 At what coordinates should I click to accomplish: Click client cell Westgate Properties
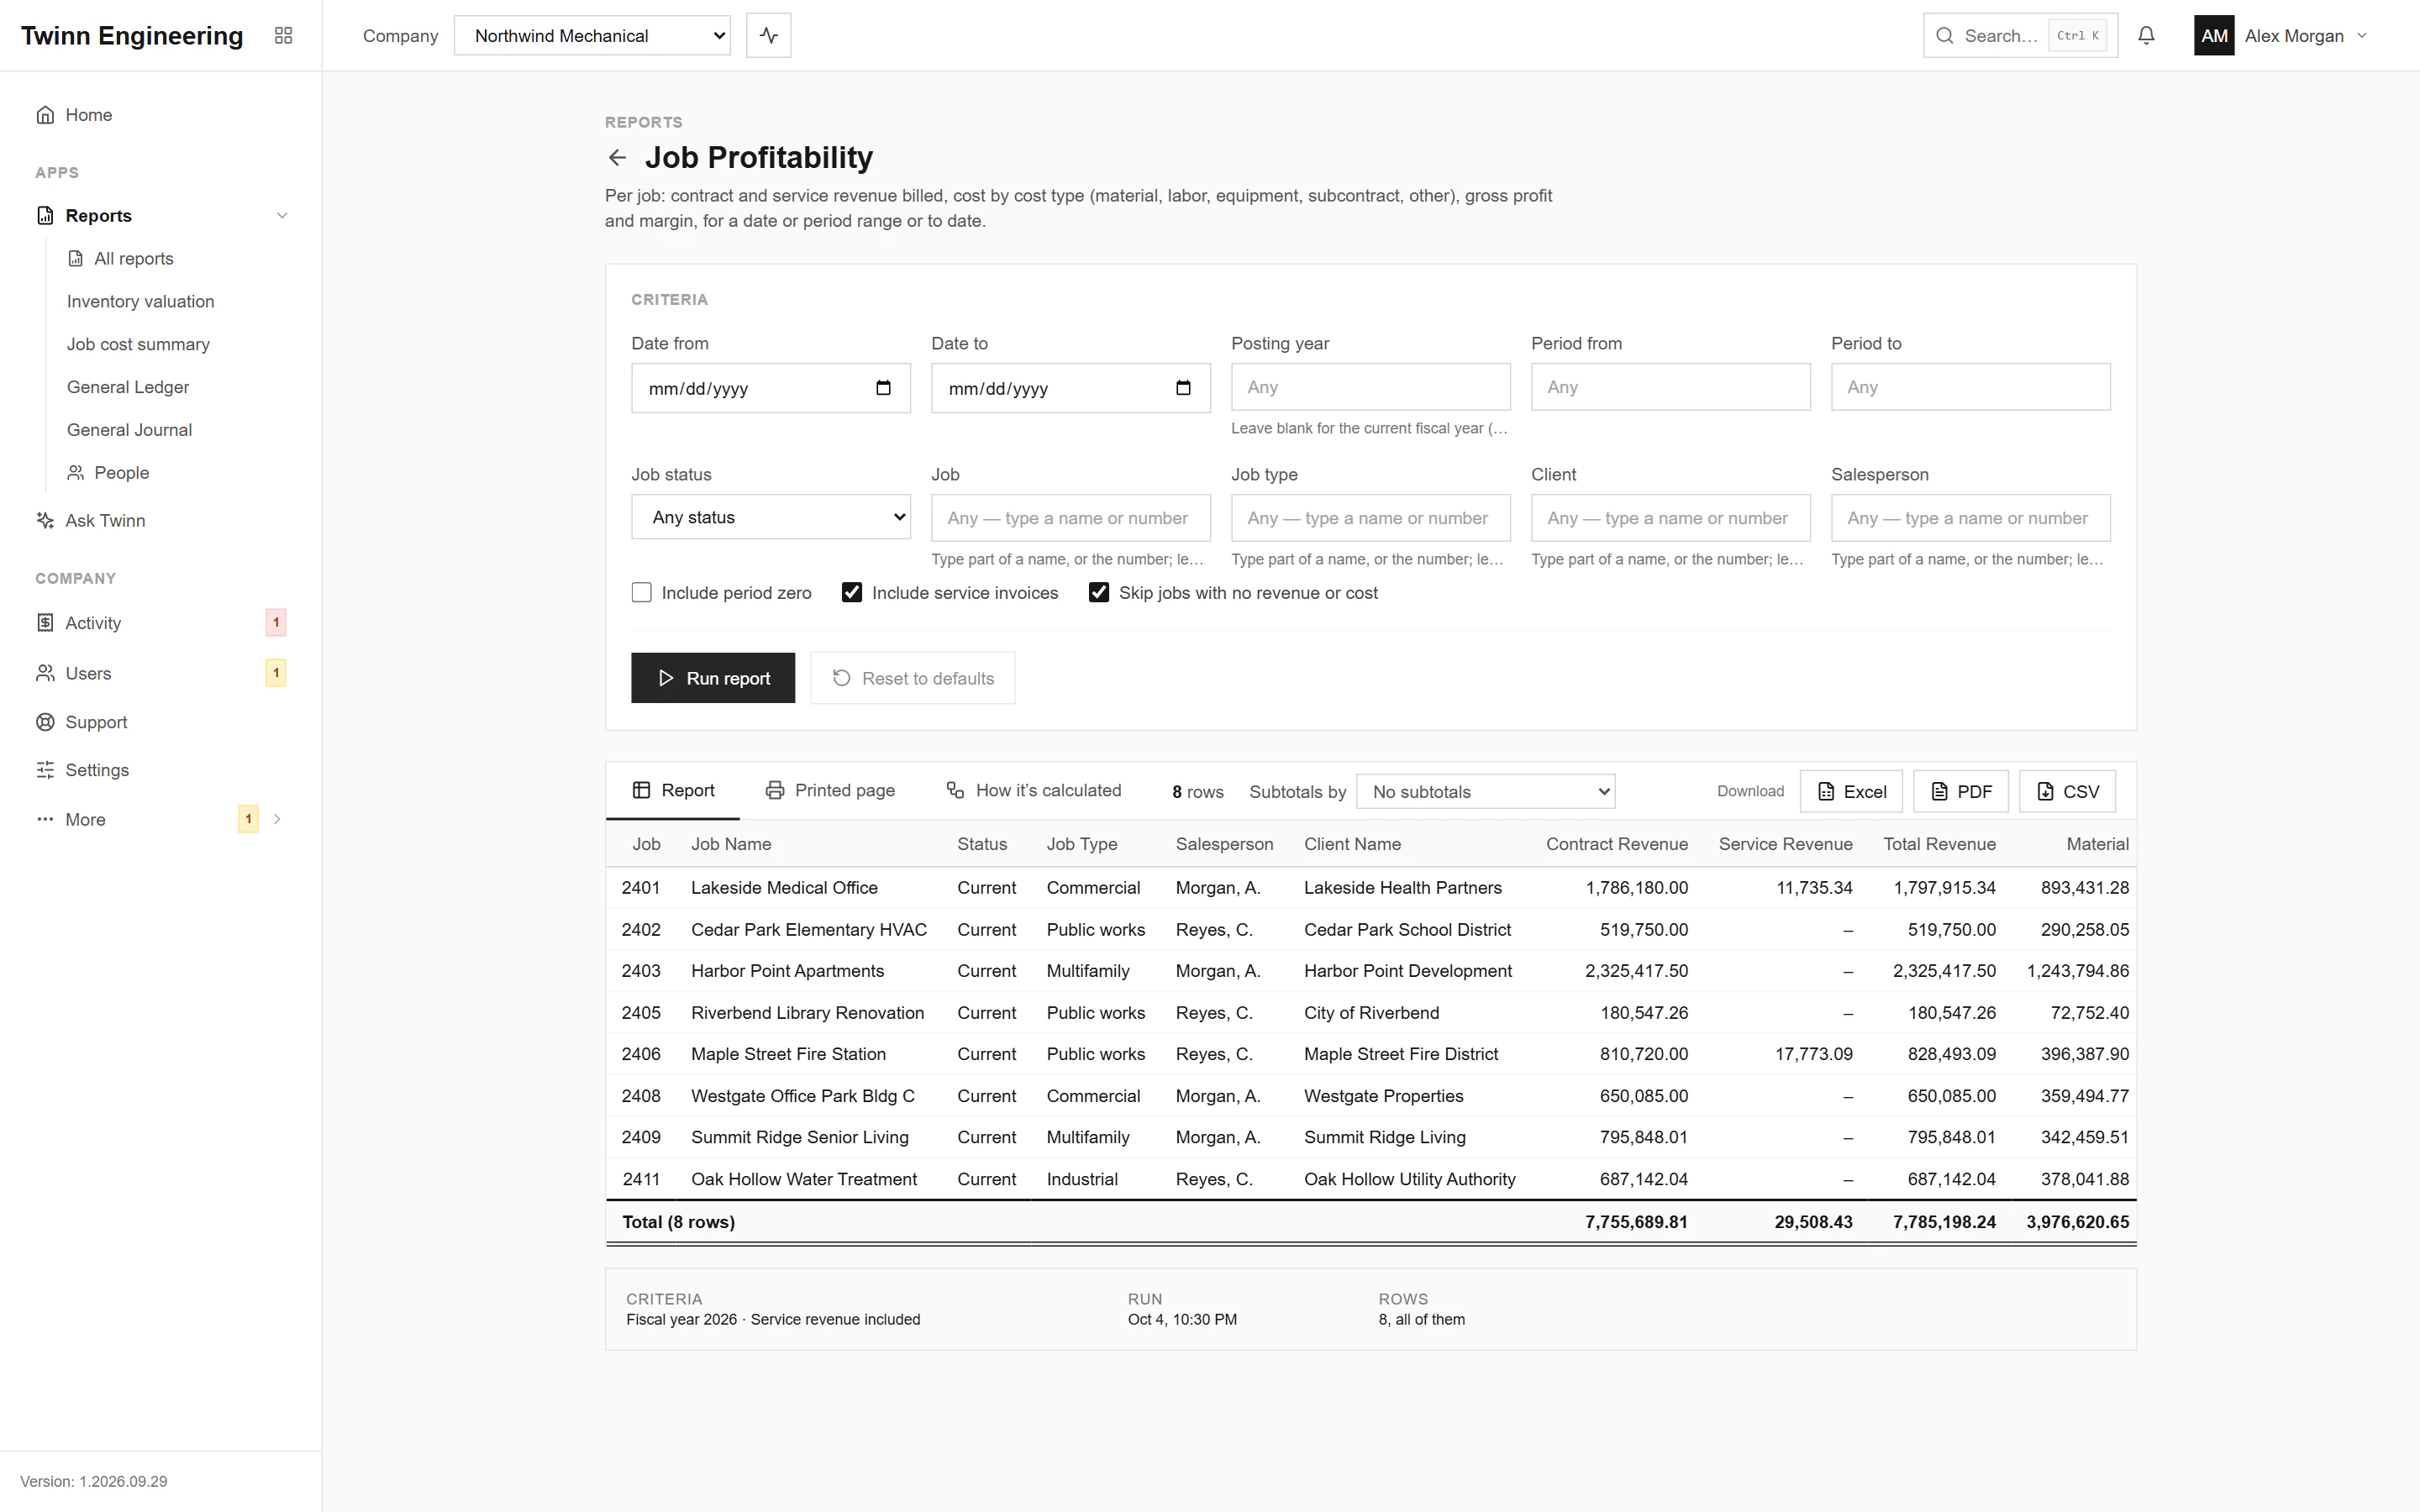point(1383,1097)
